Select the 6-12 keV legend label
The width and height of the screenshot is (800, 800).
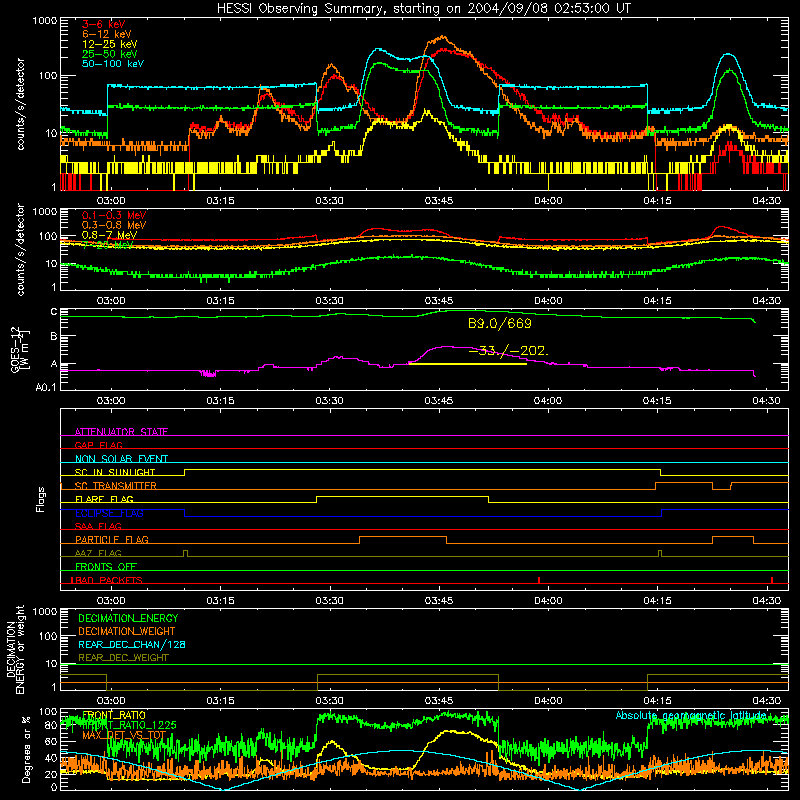pyautogui.click(x=107, y=34)
